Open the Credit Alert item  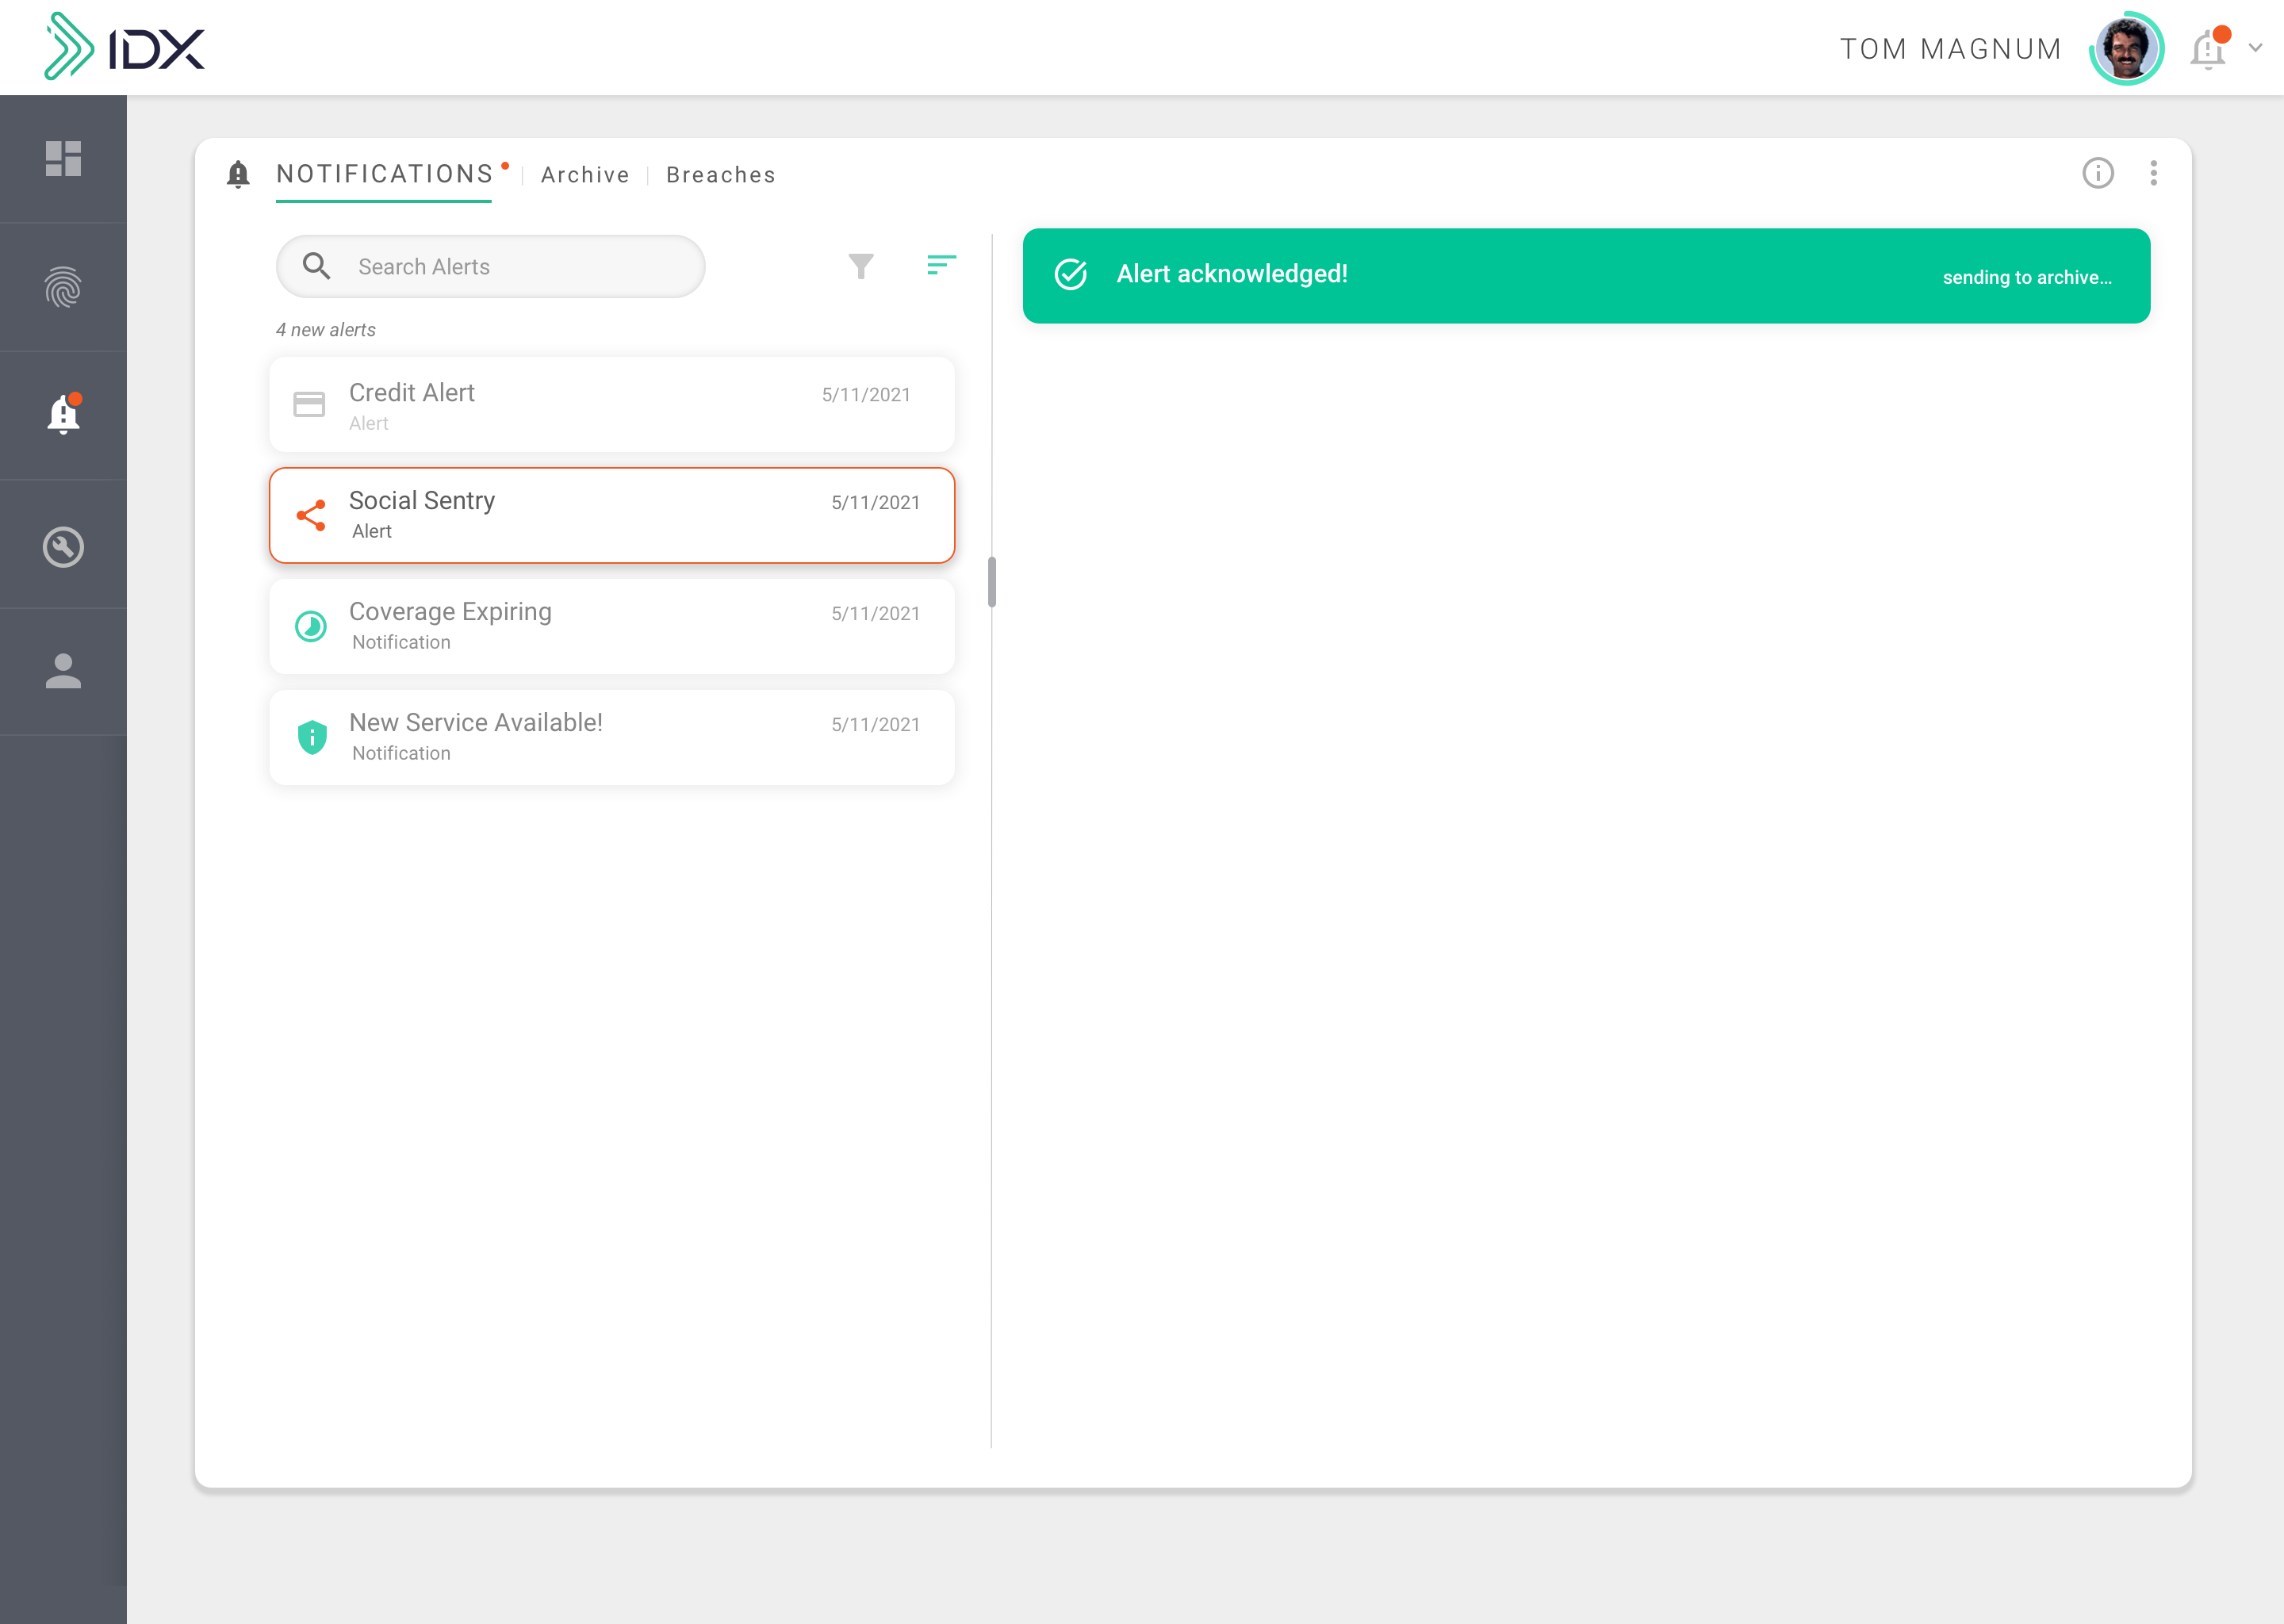(x=612, y=405)
